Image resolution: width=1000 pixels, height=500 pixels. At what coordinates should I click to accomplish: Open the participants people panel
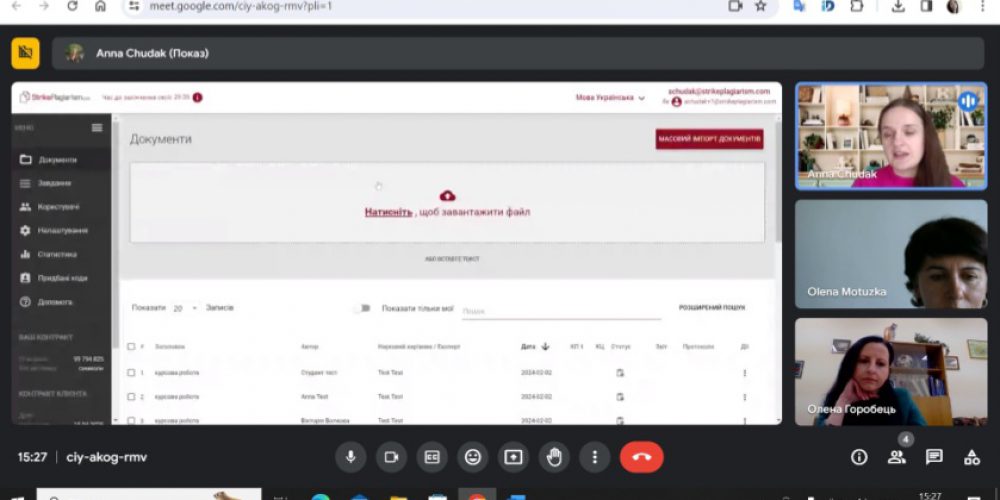pos(896,457)
